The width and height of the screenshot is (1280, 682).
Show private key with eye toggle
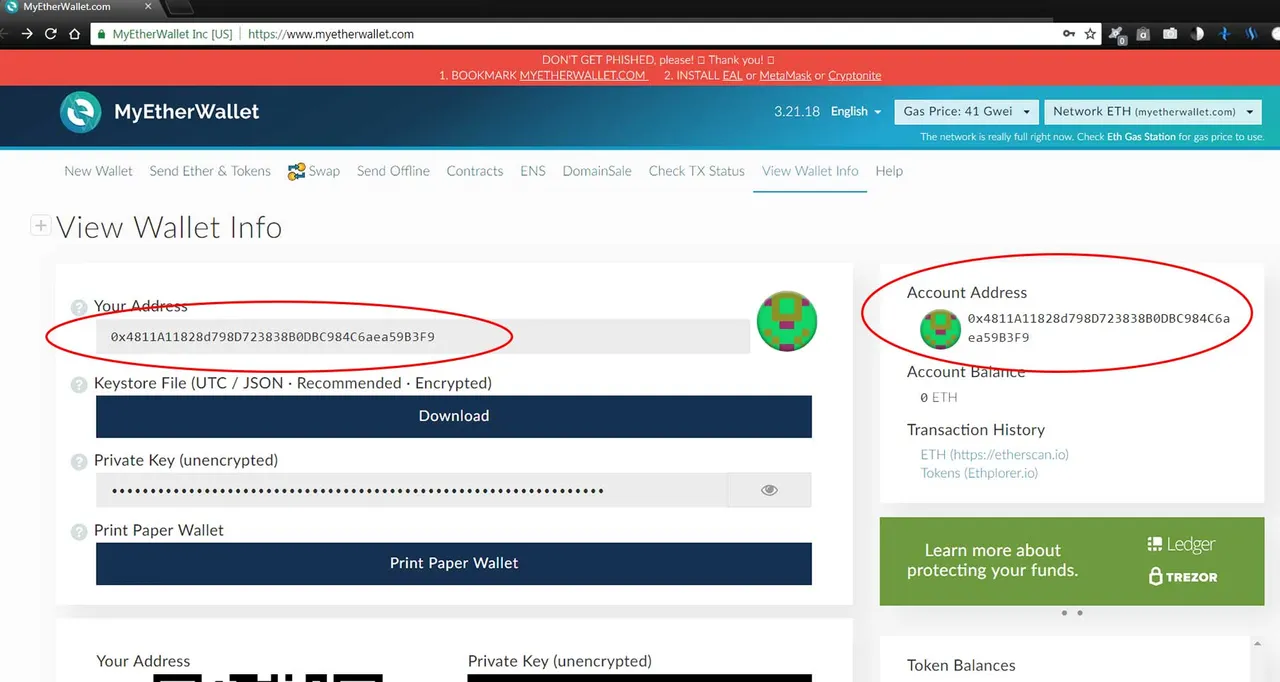pos(769,490)
